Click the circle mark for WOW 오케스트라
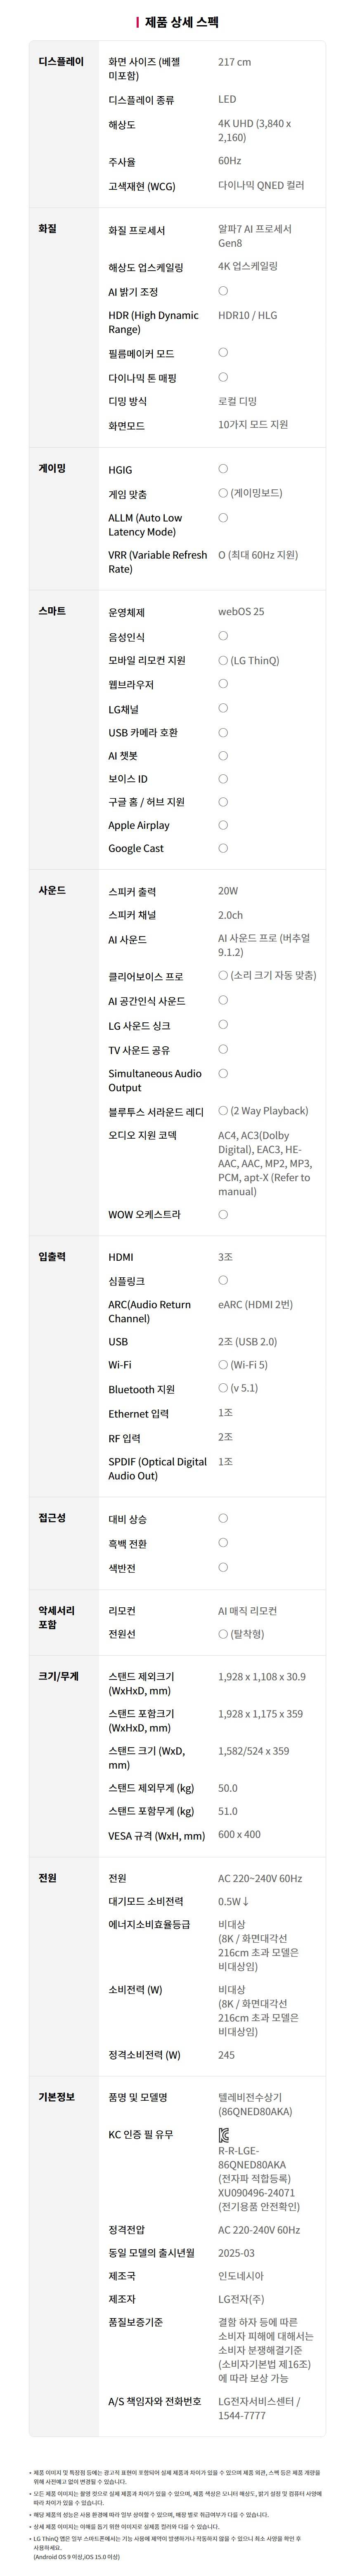 pyautogui.click(x=223, y=1214)
